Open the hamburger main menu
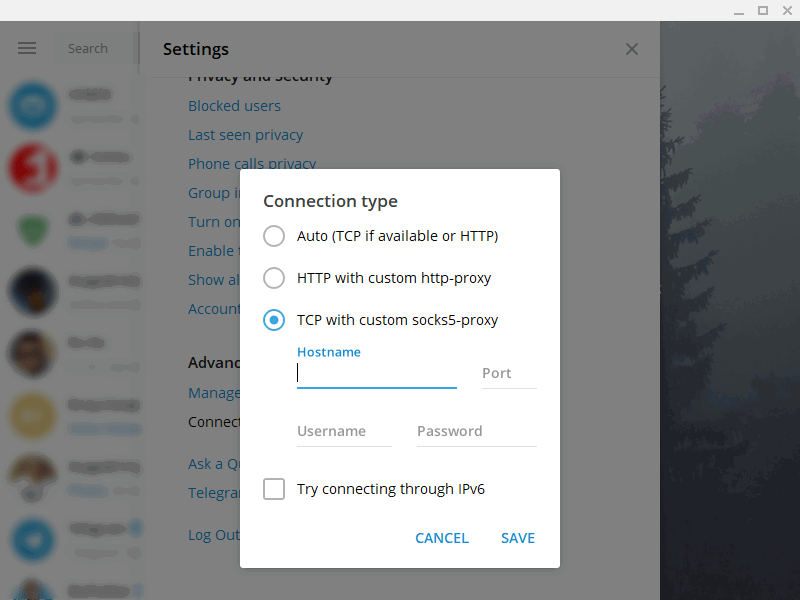The height and width of the screenshot is (600, 800). coord(27,48)
